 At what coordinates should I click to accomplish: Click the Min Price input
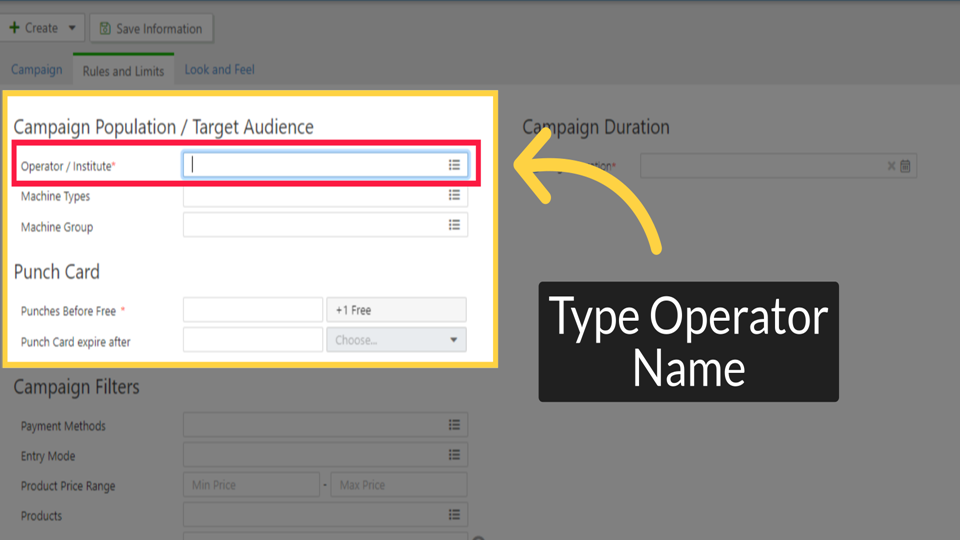pos(252,485)
